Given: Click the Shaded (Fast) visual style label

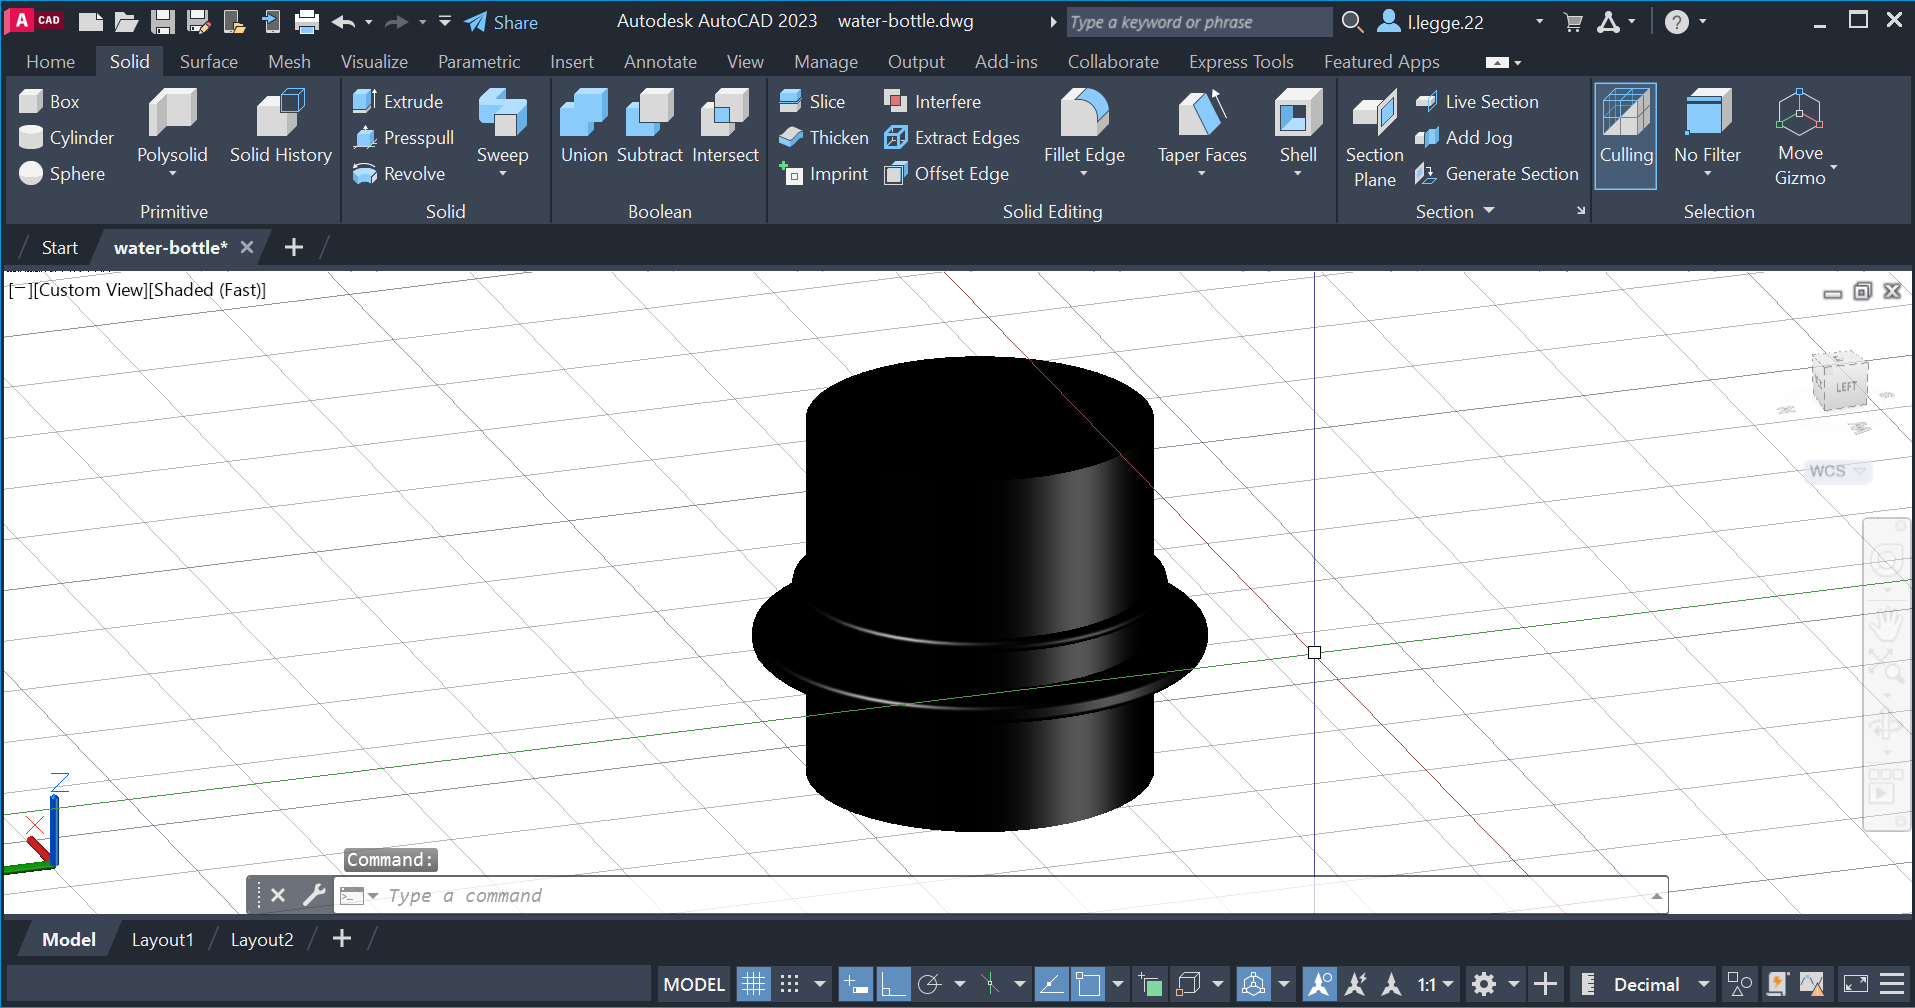Looking at the screenshot, I should click(208, 289).
